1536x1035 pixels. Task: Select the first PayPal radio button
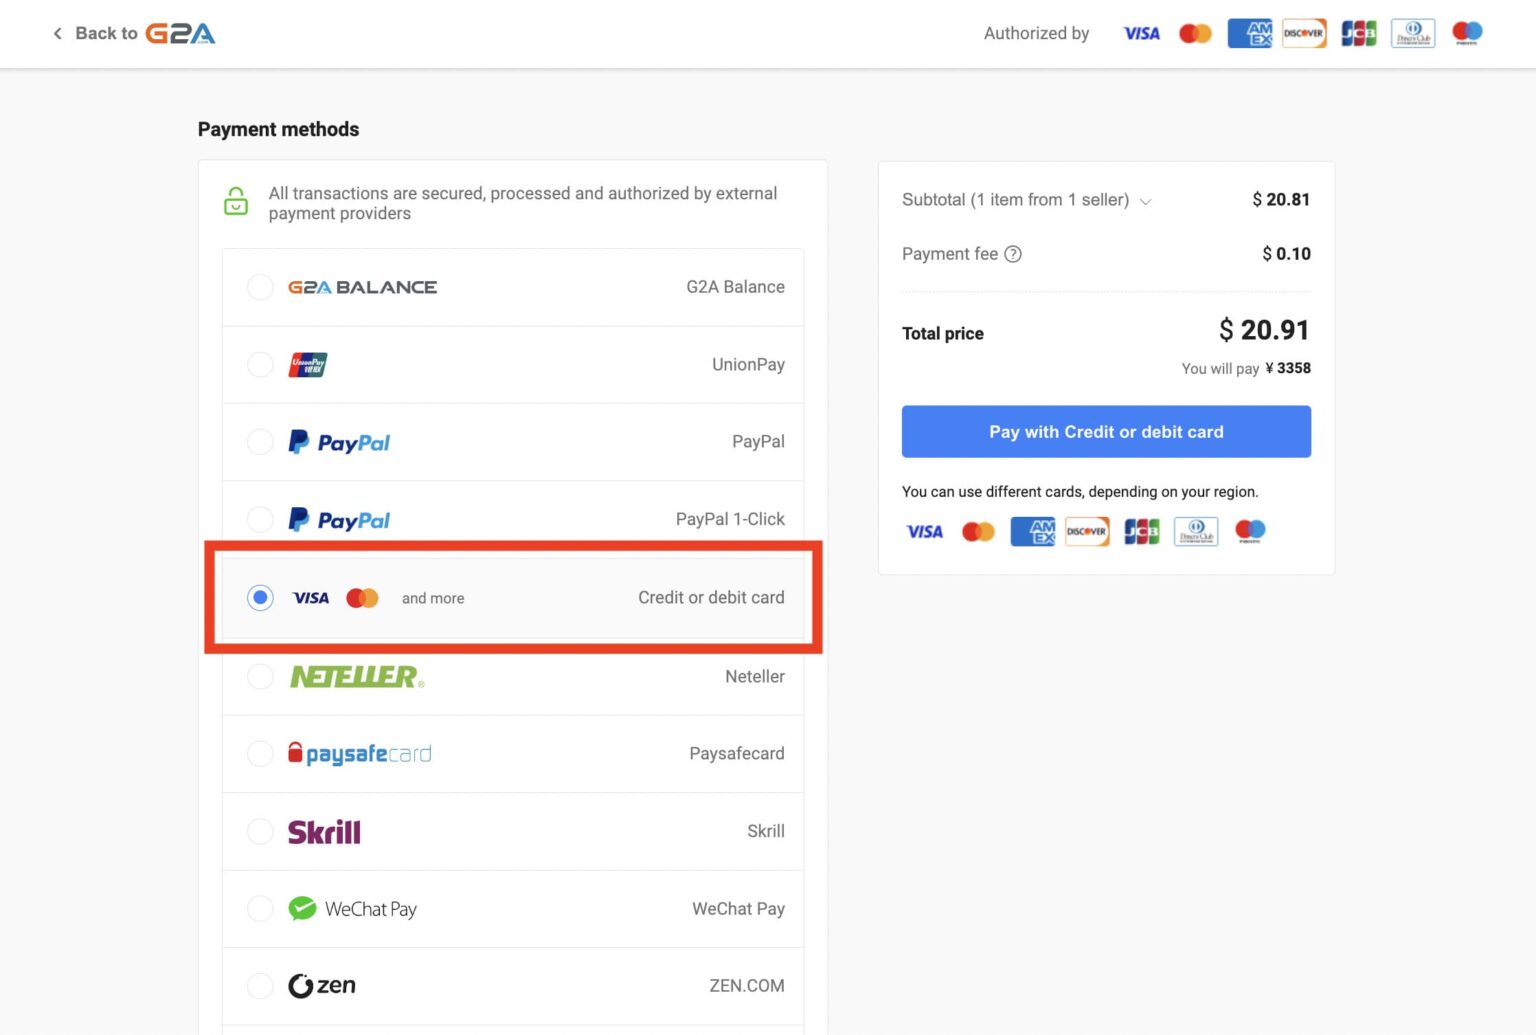(260, 442)
